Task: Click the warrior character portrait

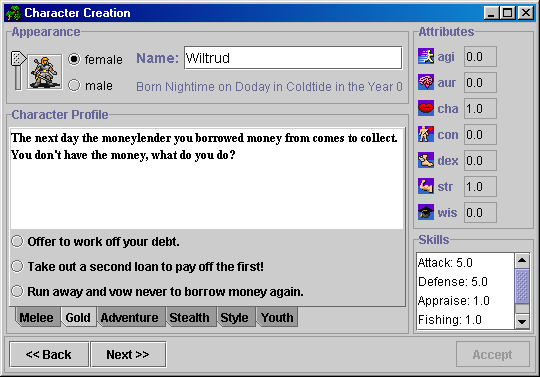Action: (45, 72)
